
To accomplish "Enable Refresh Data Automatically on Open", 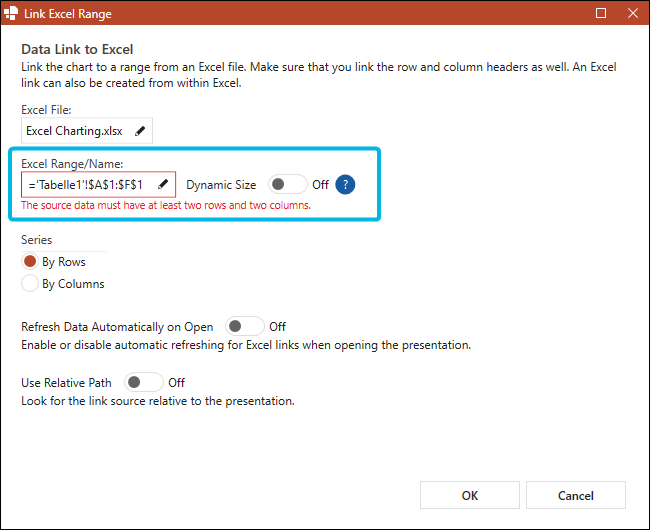I will pos(245,326).
